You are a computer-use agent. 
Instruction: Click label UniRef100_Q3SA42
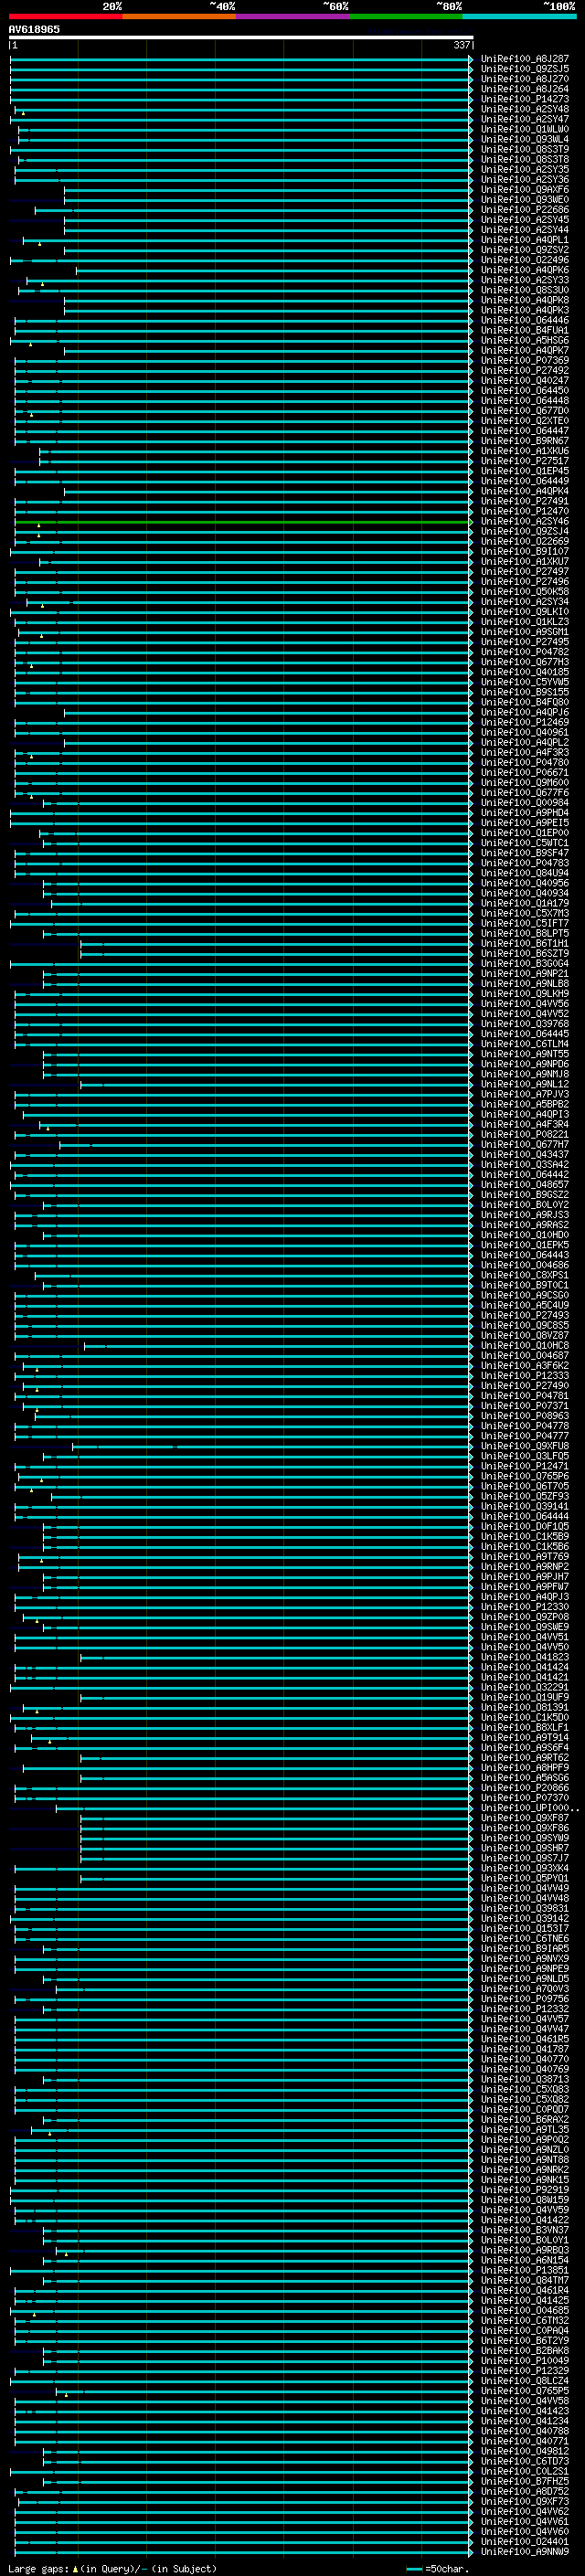(x=524, y=1165)
